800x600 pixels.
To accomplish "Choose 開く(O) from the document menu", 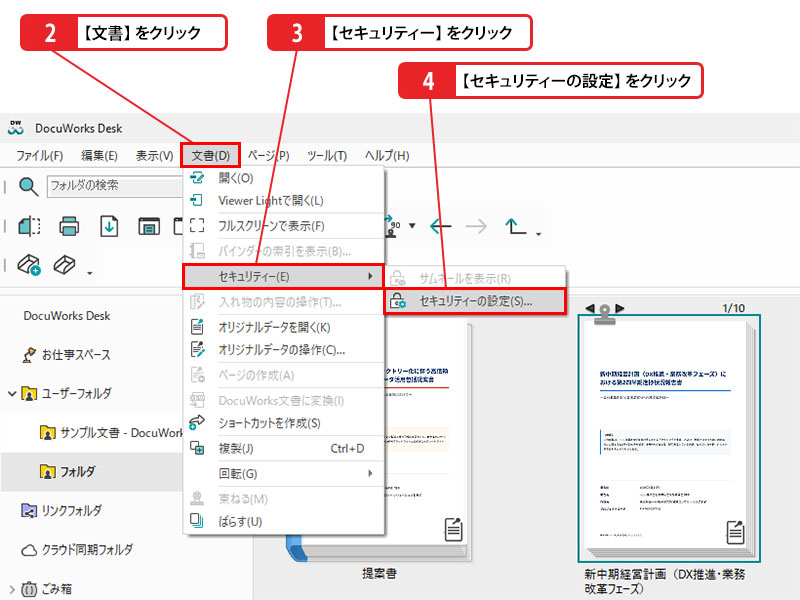I will pos(283,178).
